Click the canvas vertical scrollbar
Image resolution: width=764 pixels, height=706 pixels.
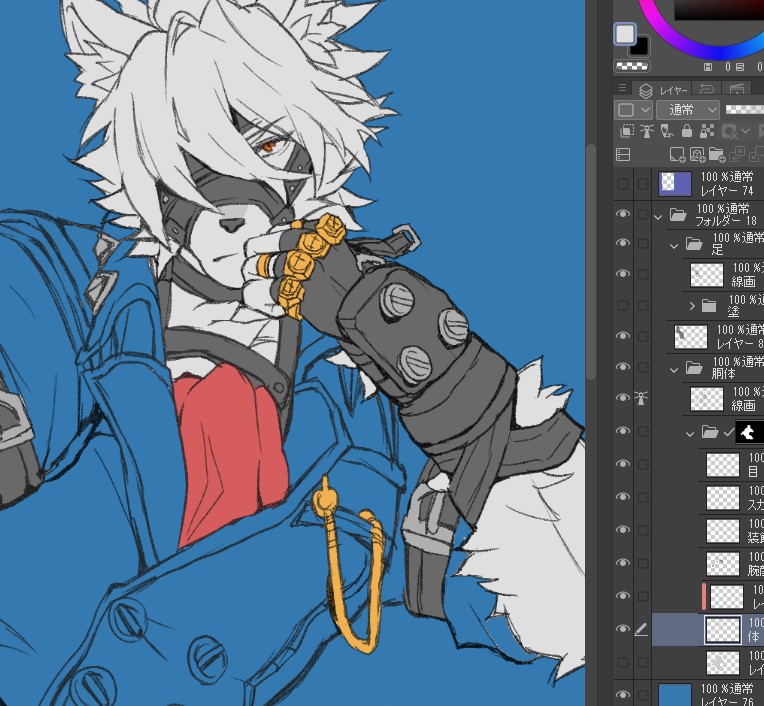click(591, 262)
